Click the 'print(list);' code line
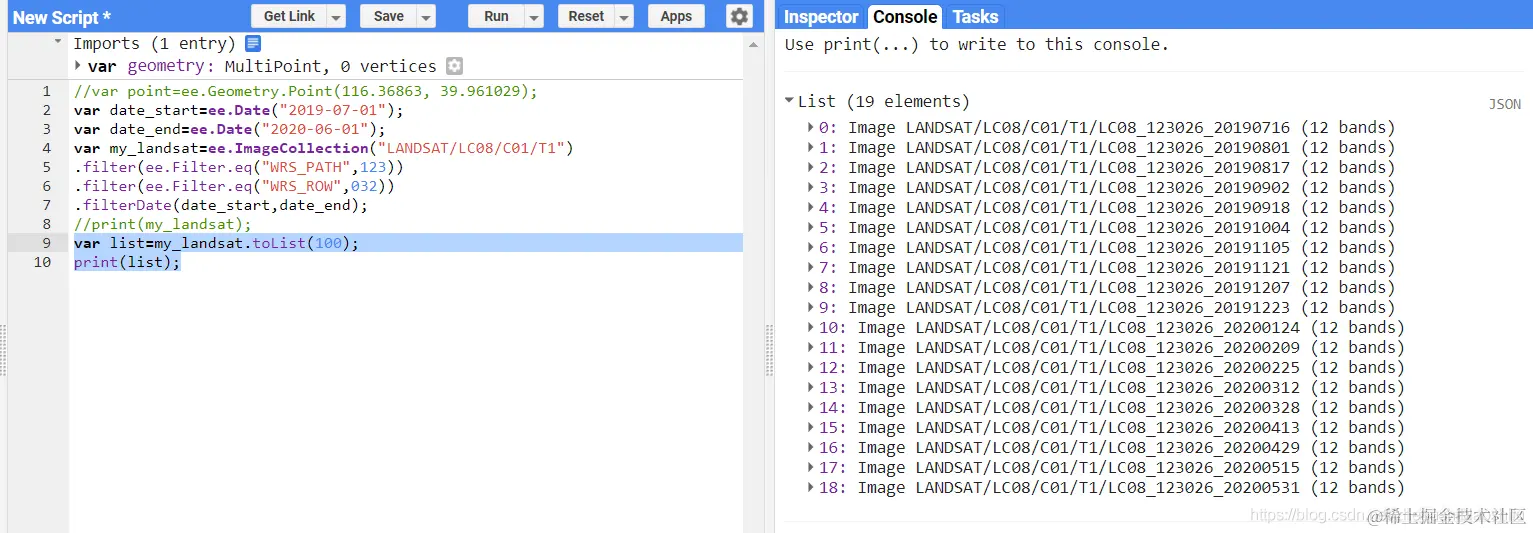The height and width of the screenshot is (533, 1533). pyautogui.click(x=127, y=262)
